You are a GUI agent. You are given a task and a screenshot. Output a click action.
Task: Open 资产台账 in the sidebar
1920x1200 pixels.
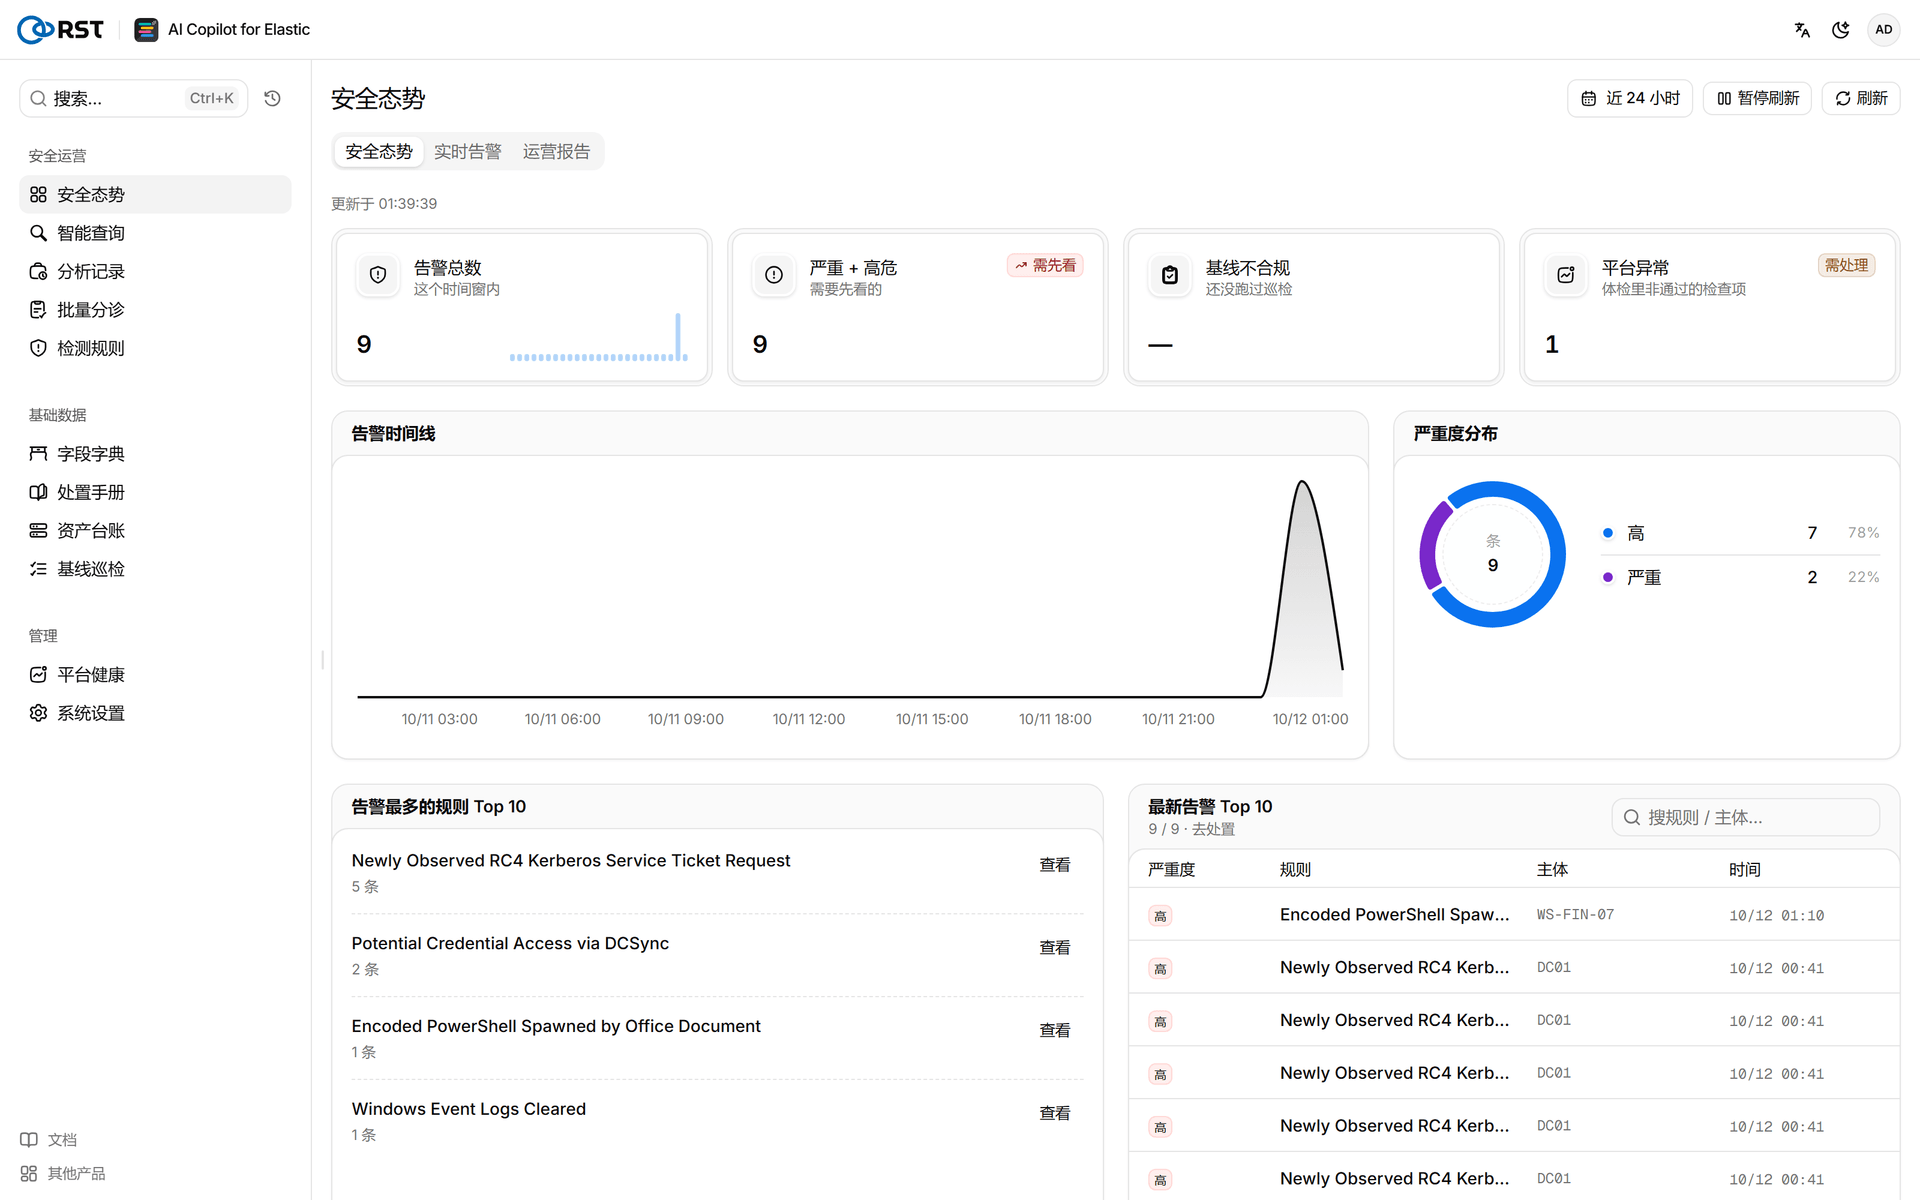155,531
